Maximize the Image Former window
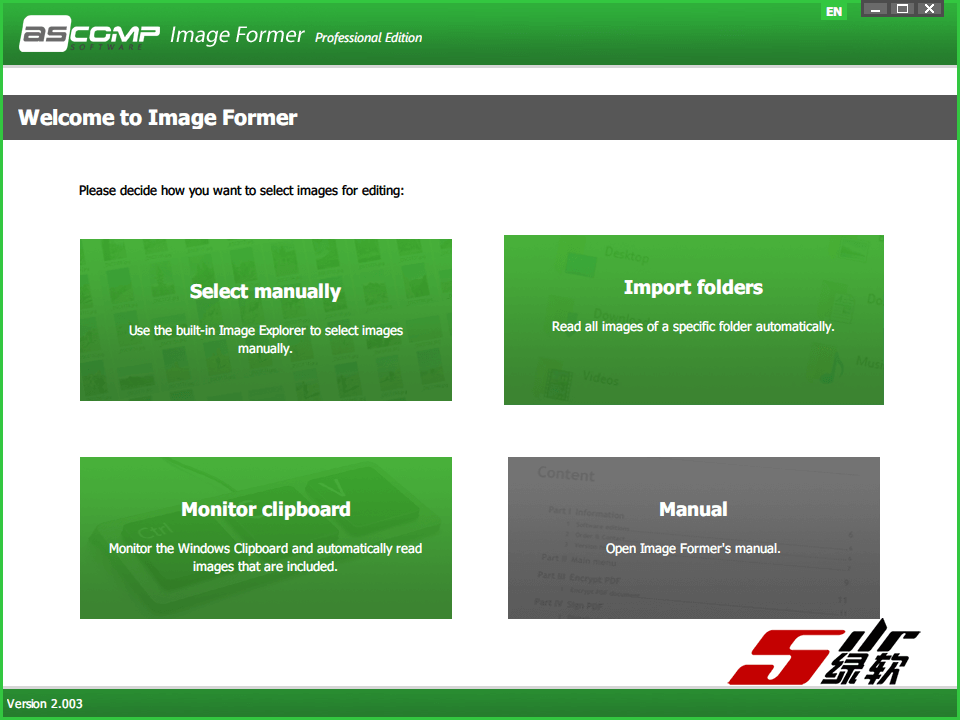 coord(902,10)
